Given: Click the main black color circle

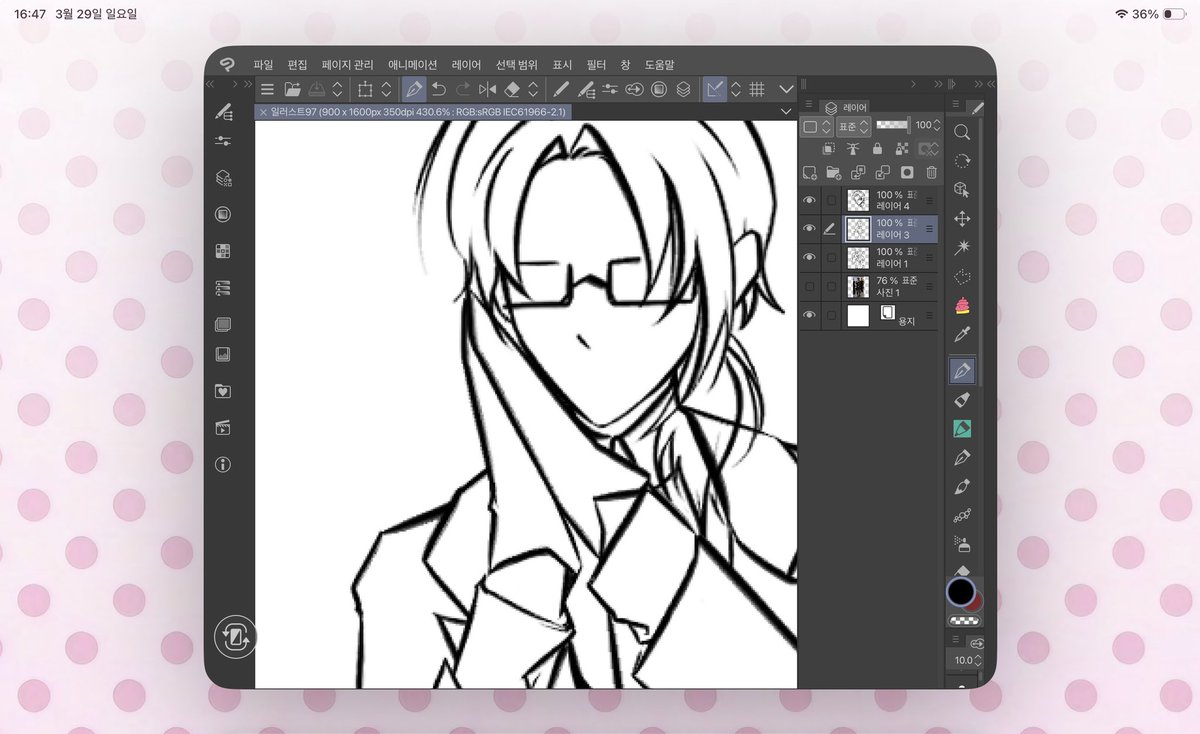Looking at the screenshot, I should point(961,592).
